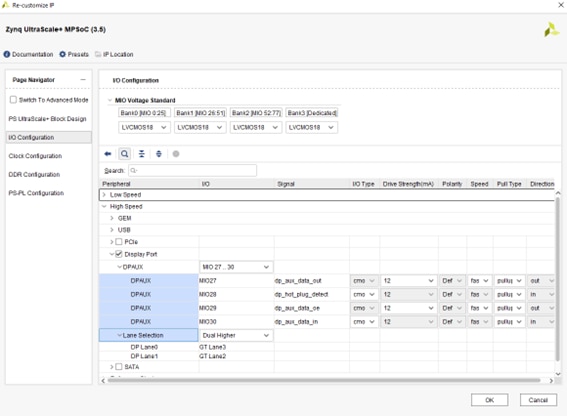Expand the USB peripheral node
The width and height of the screenshot is (567, 416).
tap(112, 230)
